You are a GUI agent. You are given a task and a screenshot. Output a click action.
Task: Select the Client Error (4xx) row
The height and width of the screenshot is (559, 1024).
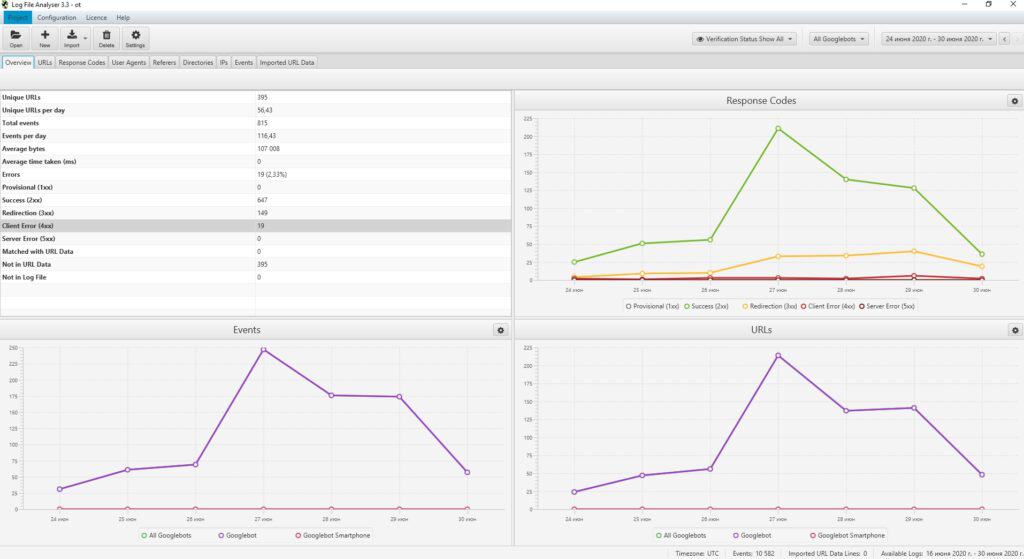point(255,226)
